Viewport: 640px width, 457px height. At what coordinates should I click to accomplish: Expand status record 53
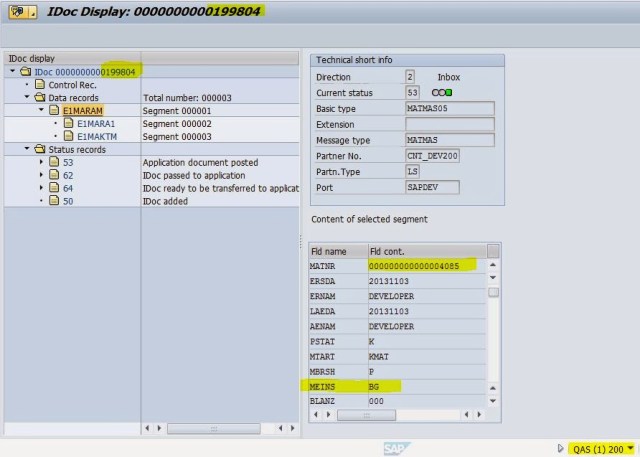click(39, 162)
